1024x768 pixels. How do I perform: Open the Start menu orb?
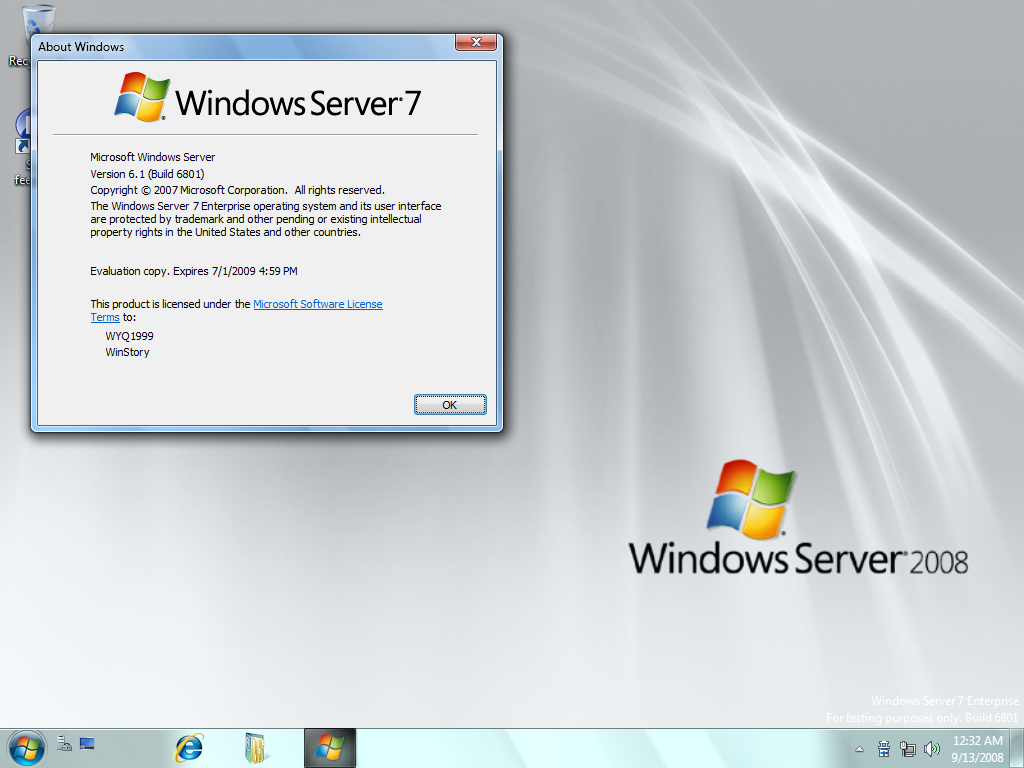pos(26,747)
